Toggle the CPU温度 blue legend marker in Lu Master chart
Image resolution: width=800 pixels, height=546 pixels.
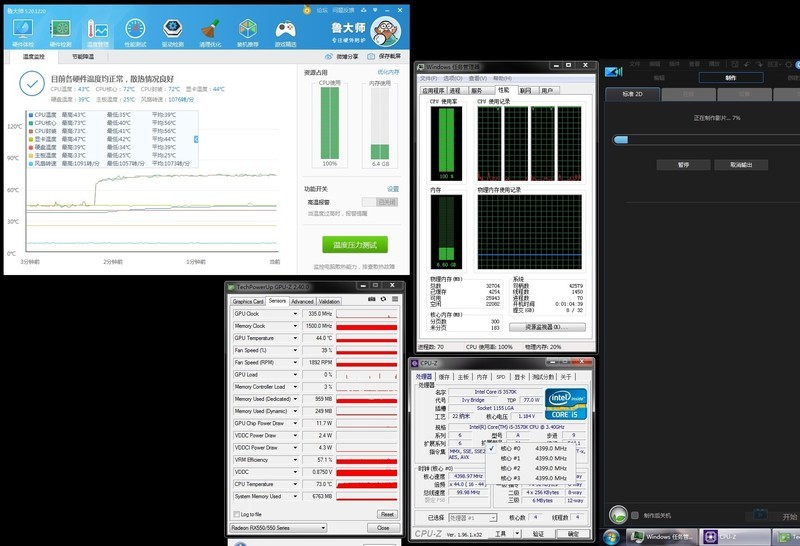coord(31,115)
